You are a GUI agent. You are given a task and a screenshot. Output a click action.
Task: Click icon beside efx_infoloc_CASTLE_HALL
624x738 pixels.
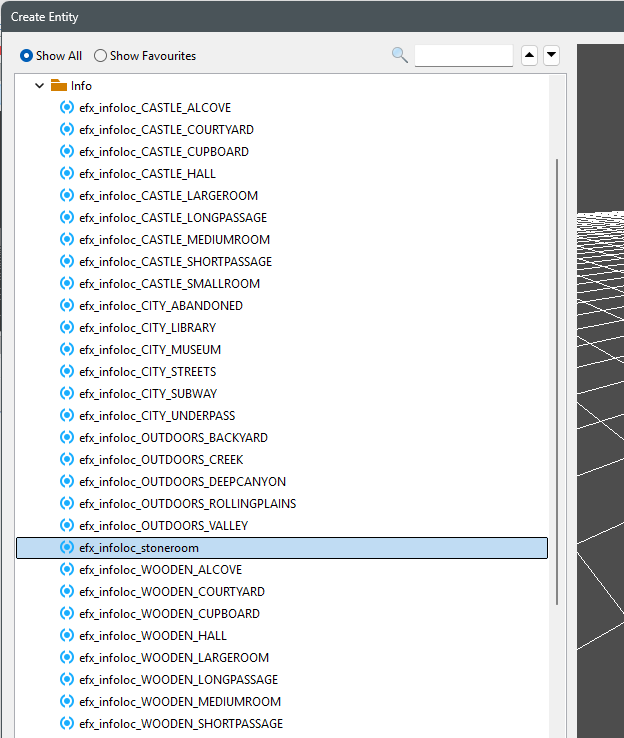point(67,173)
